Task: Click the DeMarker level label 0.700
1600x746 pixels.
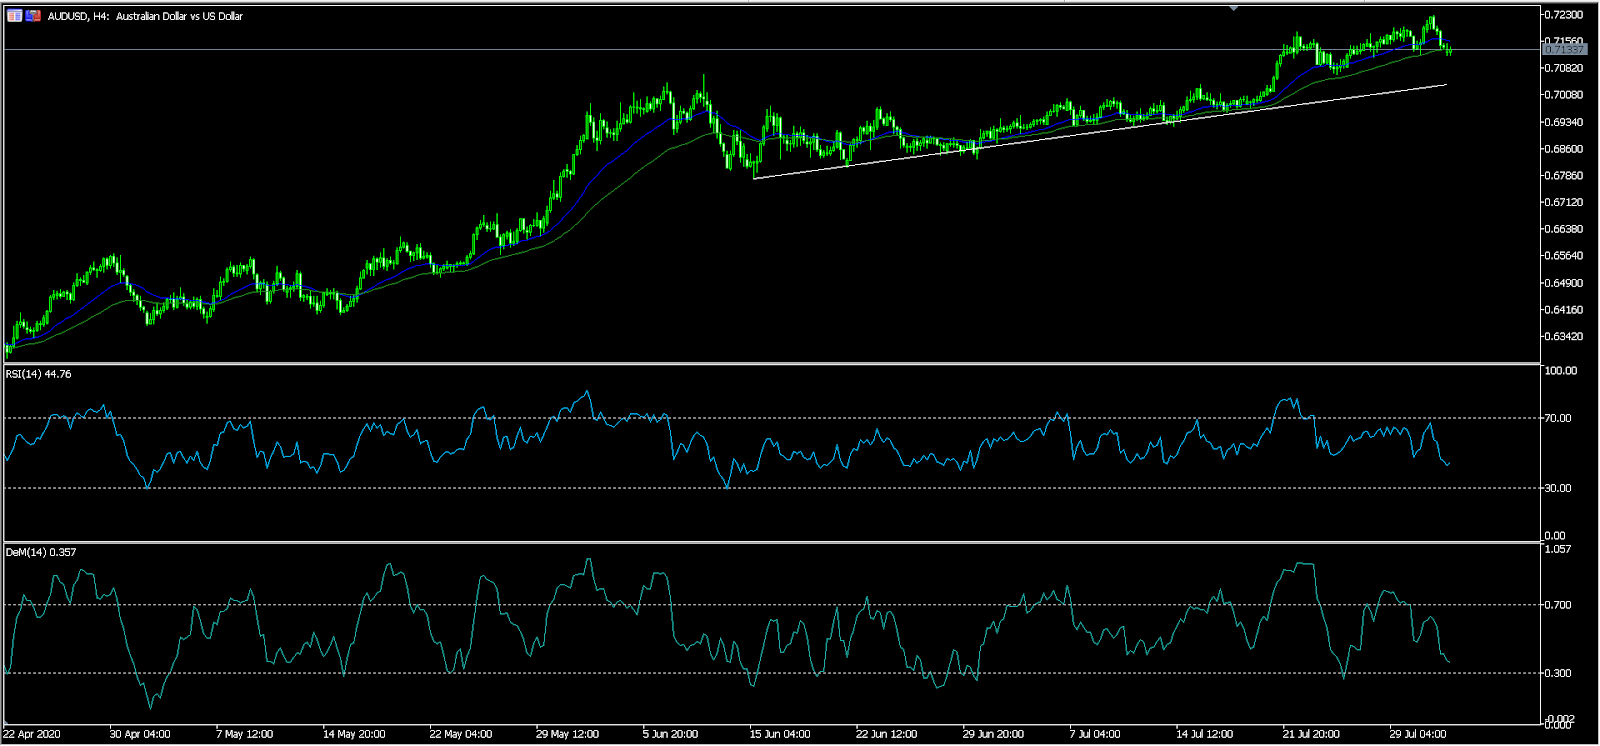Action: click(1558, 605)
